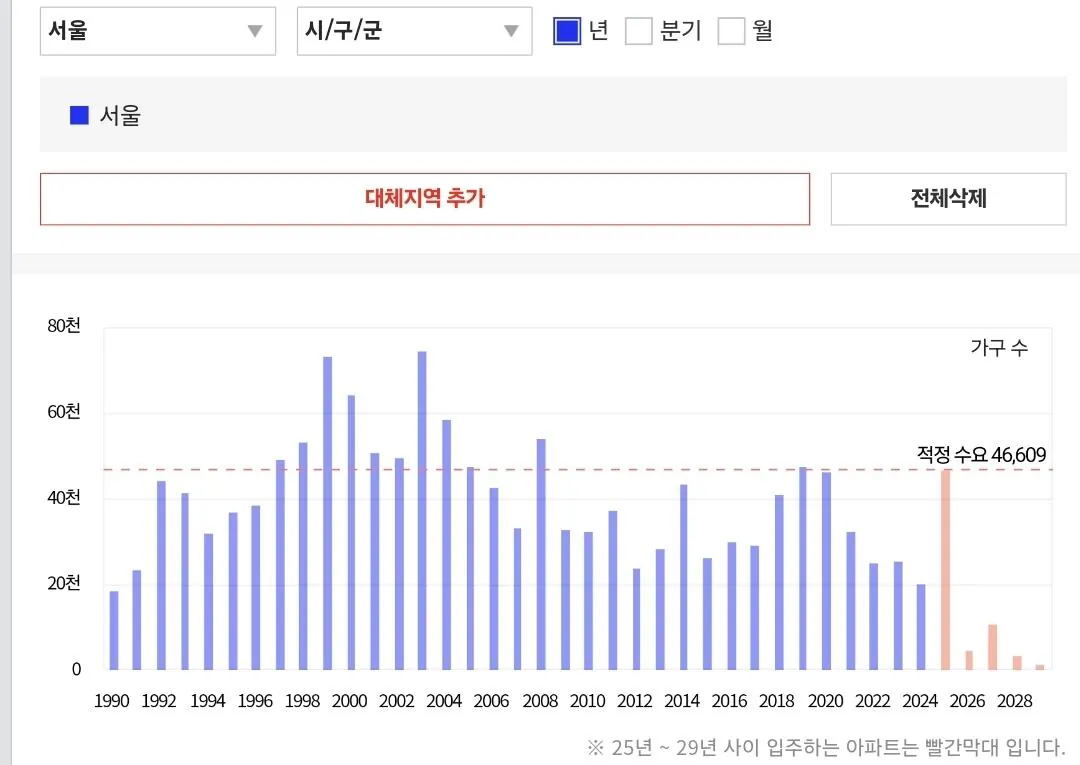Click the arrow on the 시/구/군 selector

pos(511,31)
